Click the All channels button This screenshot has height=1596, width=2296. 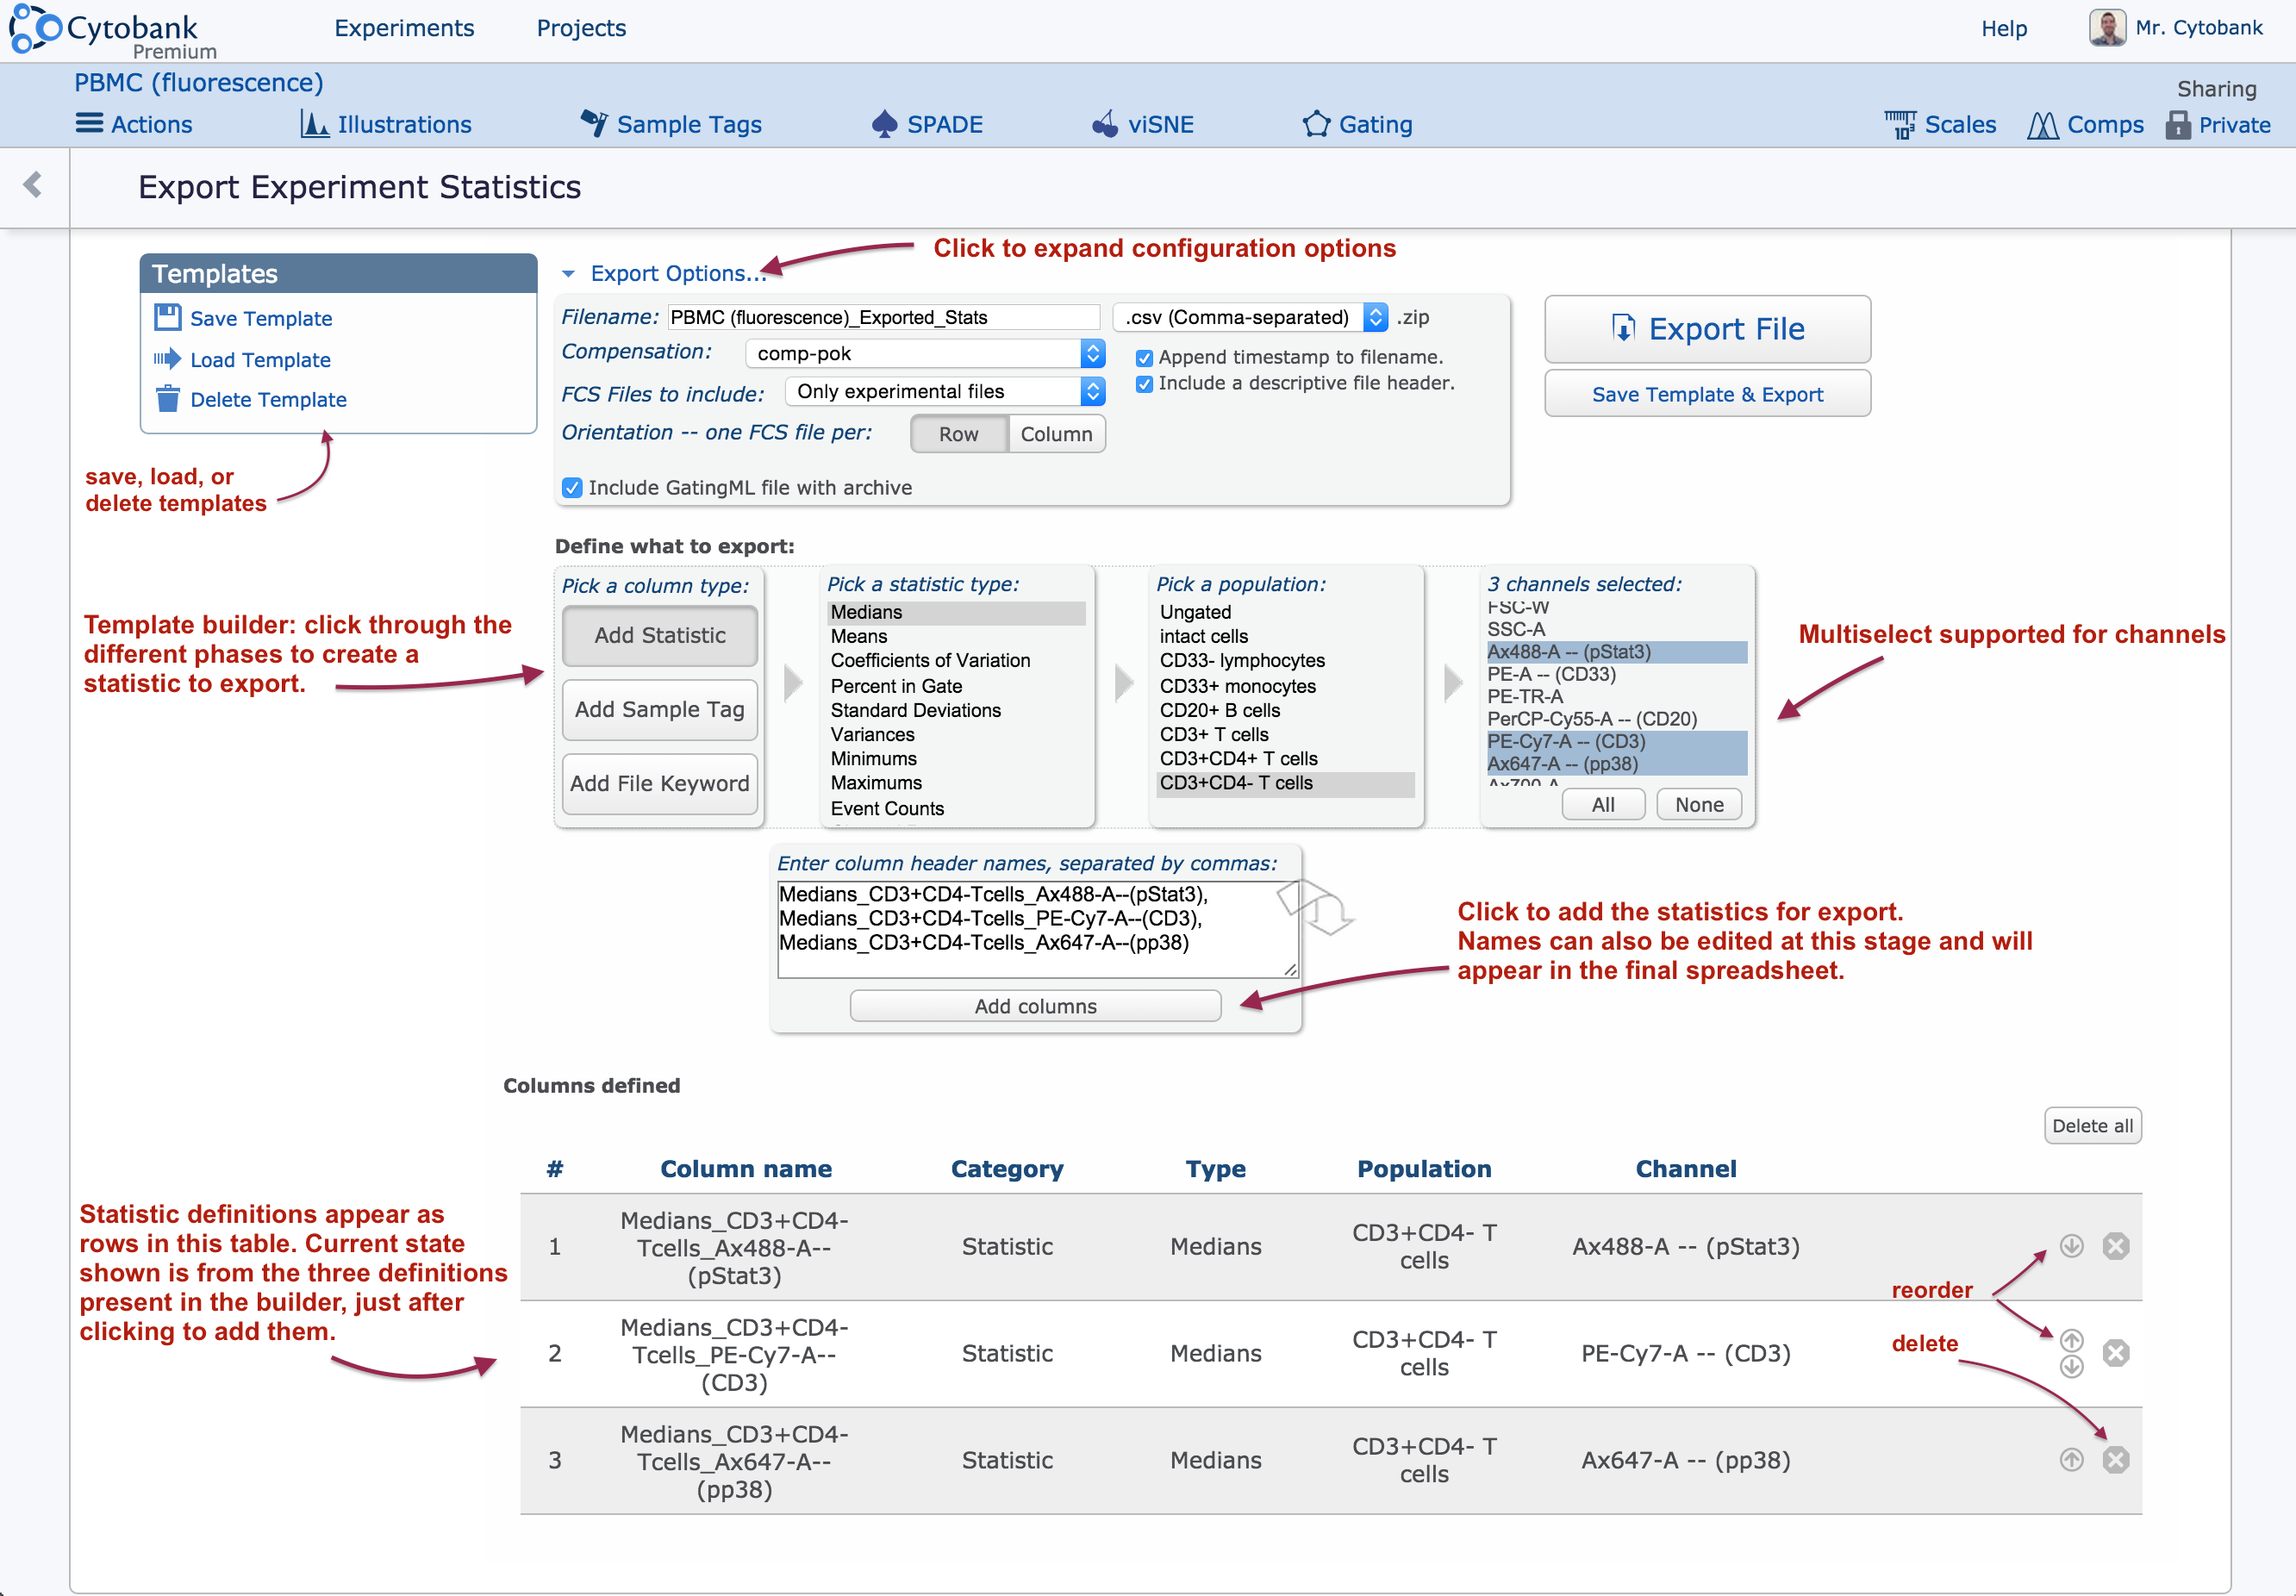click(x=1603, y=804)
